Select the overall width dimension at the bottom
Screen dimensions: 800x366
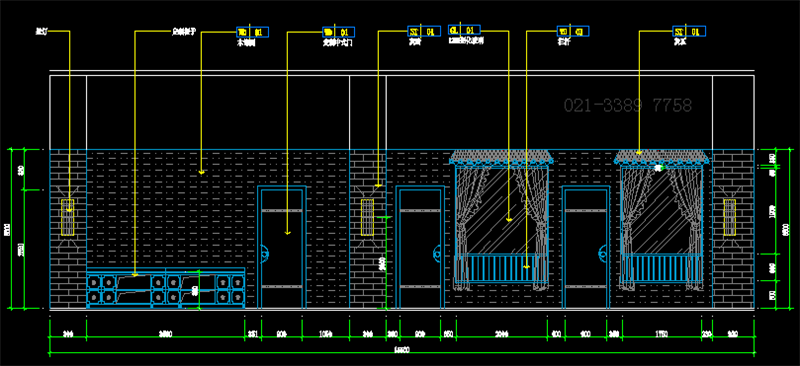point(402,351)
